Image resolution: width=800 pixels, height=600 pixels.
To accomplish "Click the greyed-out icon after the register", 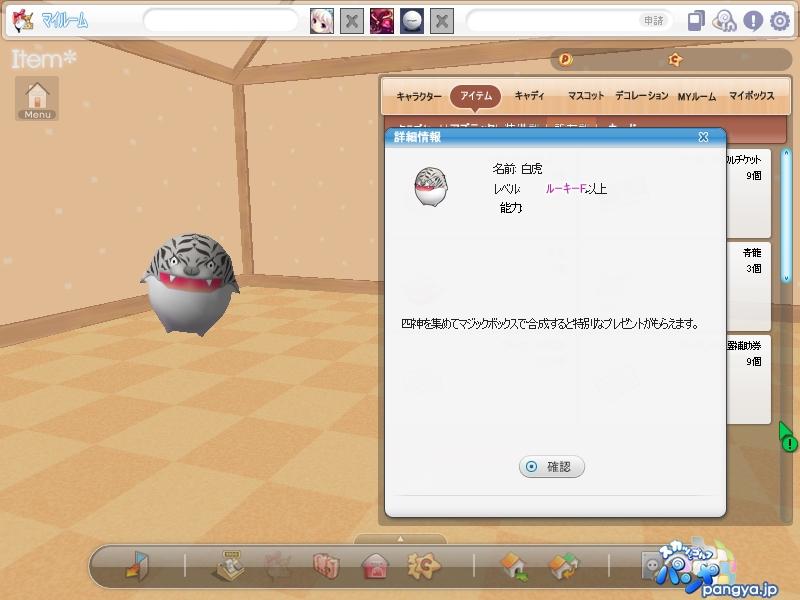I will click(278, 565).
